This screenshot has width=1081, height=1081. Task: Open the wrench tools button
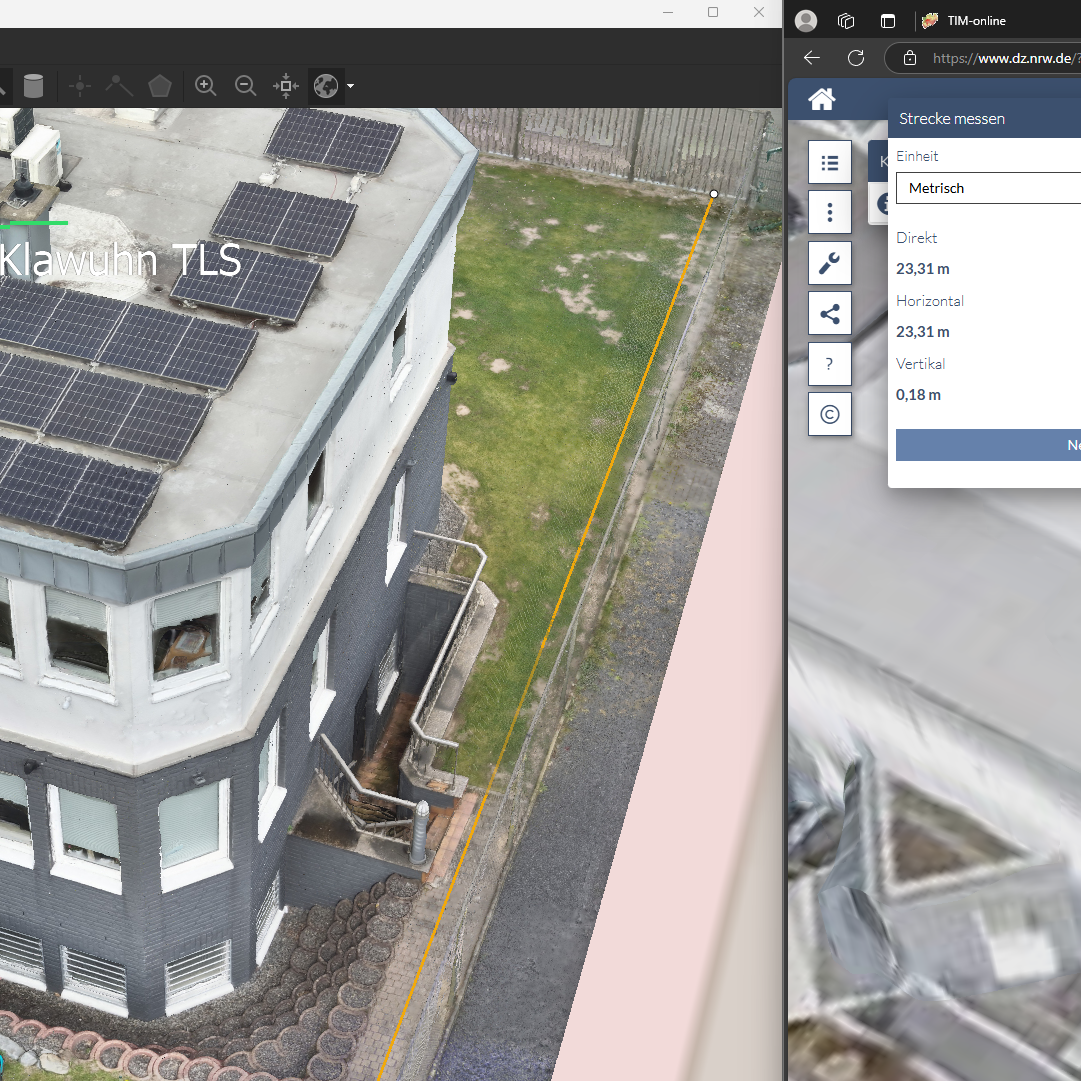[x=830, y=263]
